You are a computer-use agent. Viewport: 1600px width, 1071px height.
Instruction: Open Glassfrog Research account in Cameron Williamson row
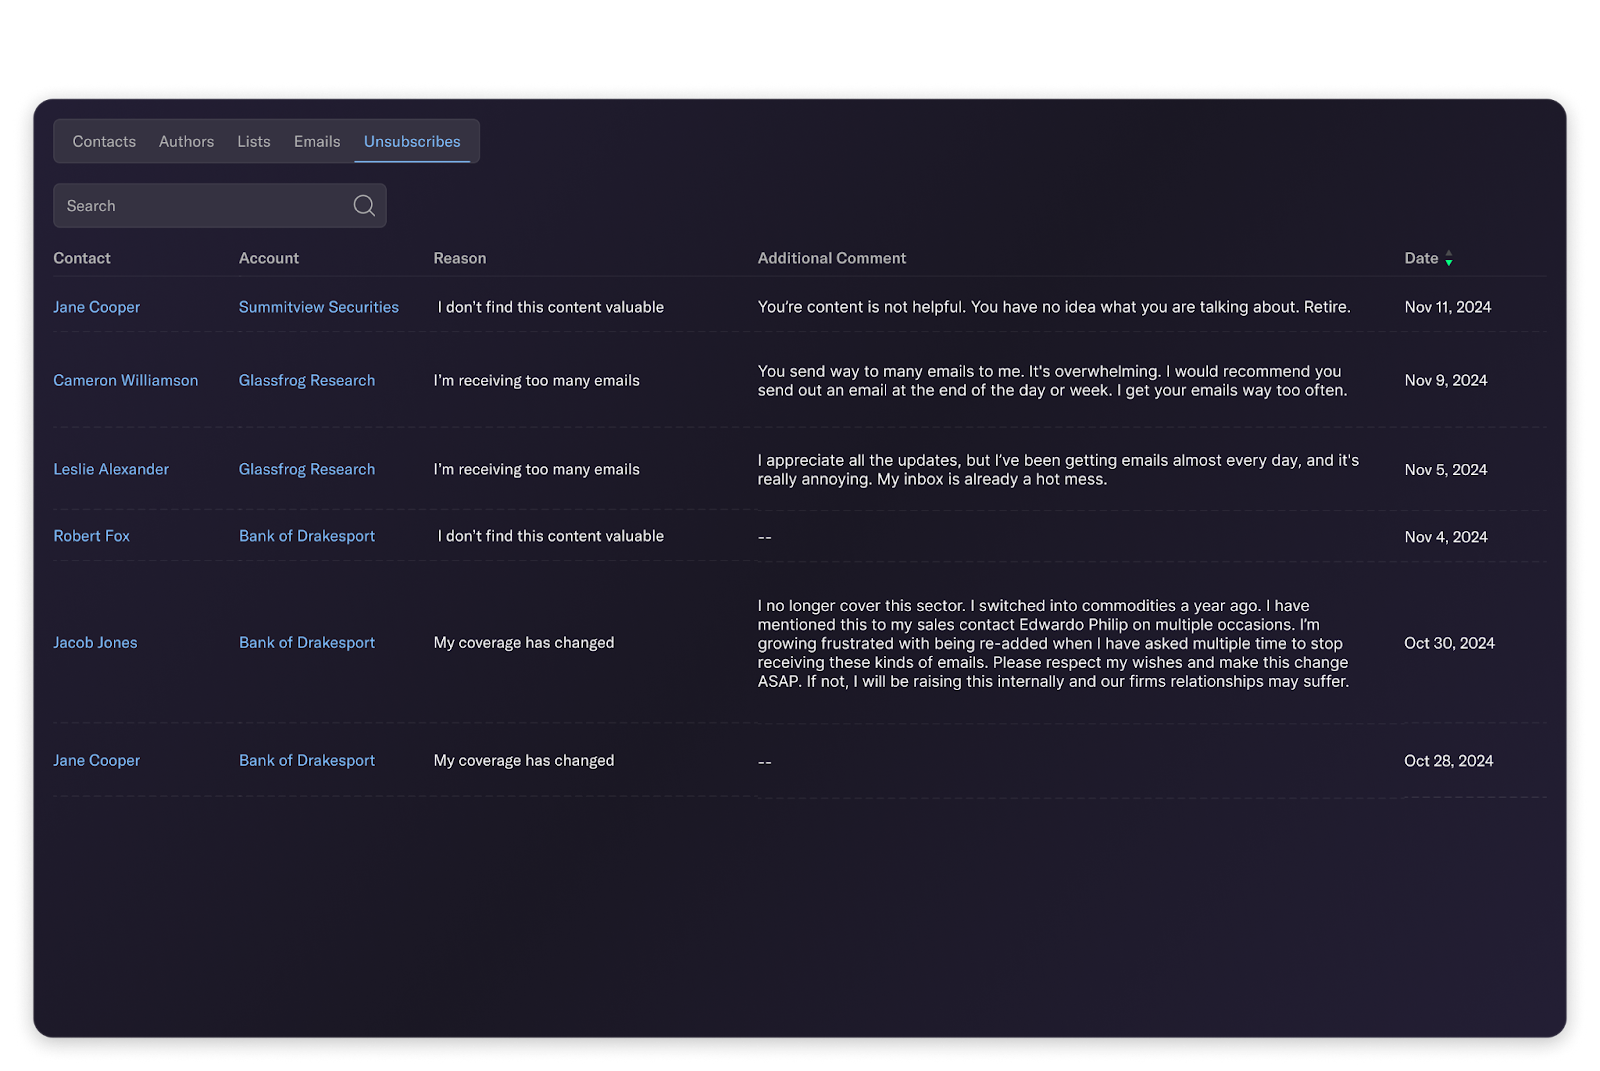(x=306, y=380)
